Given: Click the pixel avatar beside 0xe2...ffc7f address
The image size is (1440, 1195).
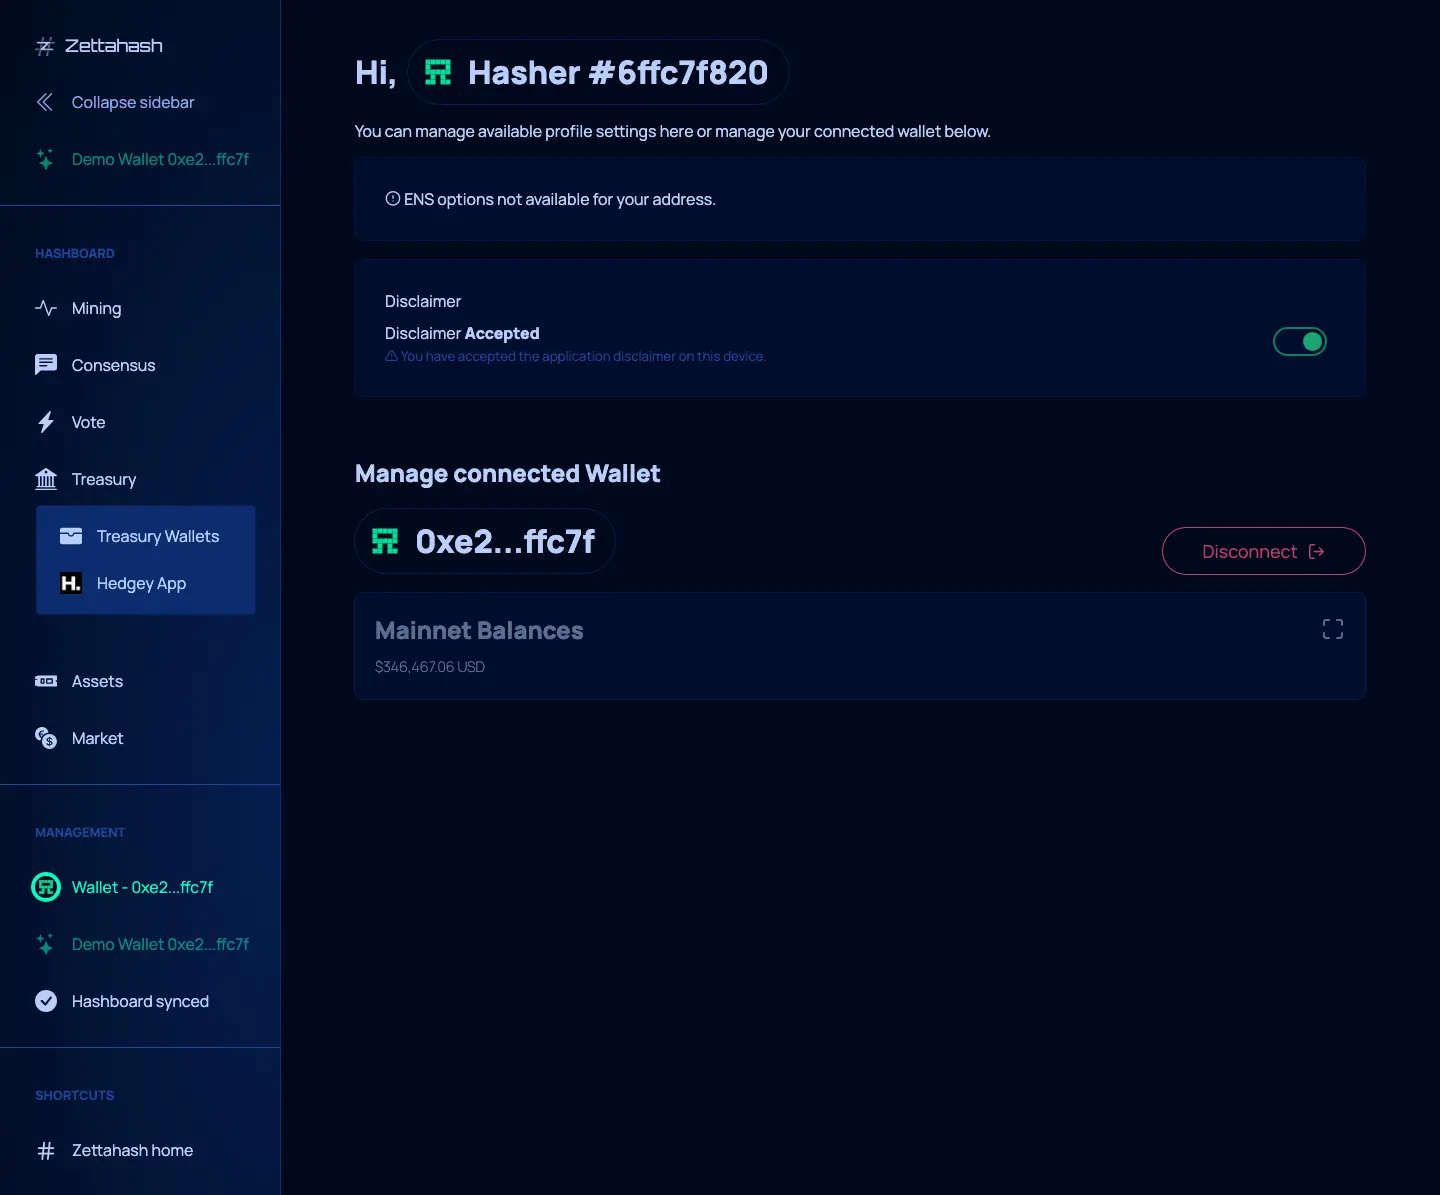Looking at the screenshot, I should [385, 541].
